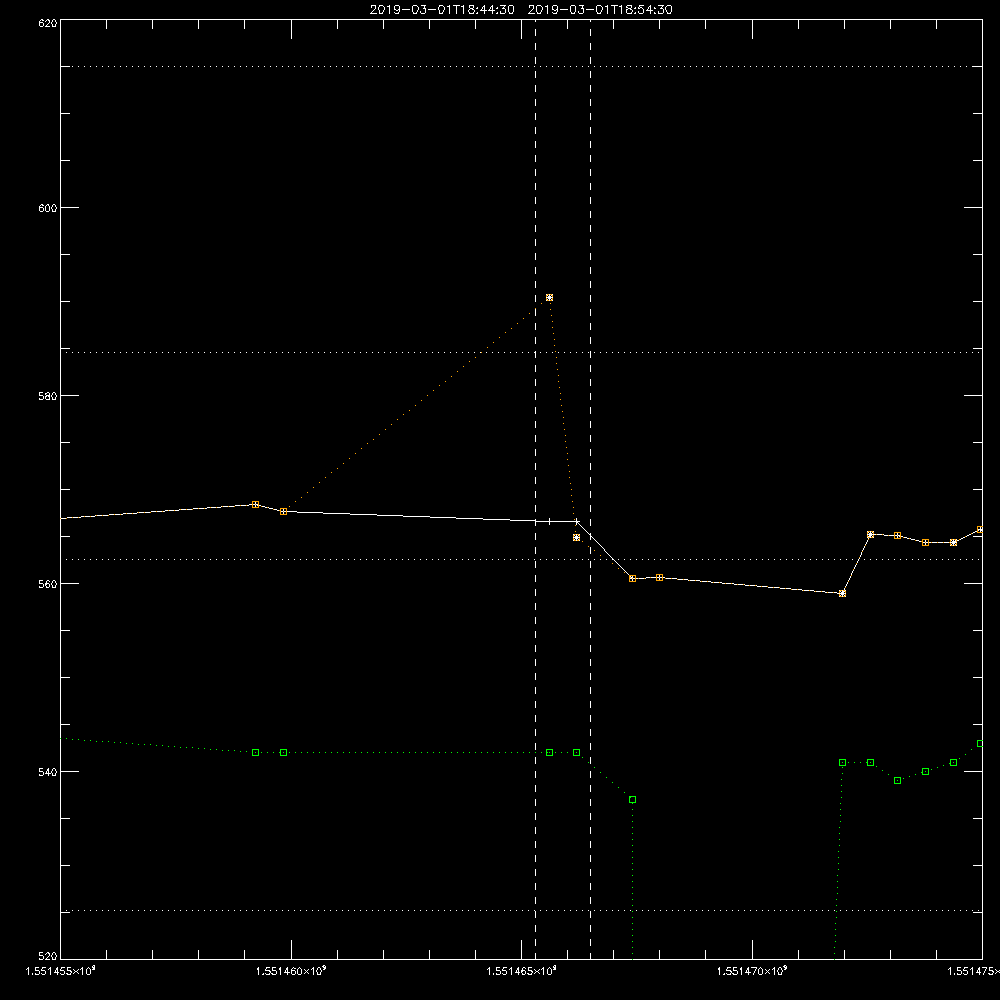Pick the orange point just below the white line between the dashed lines
This screenshot has height=1000, width=1000.
[x=577, y=538]
